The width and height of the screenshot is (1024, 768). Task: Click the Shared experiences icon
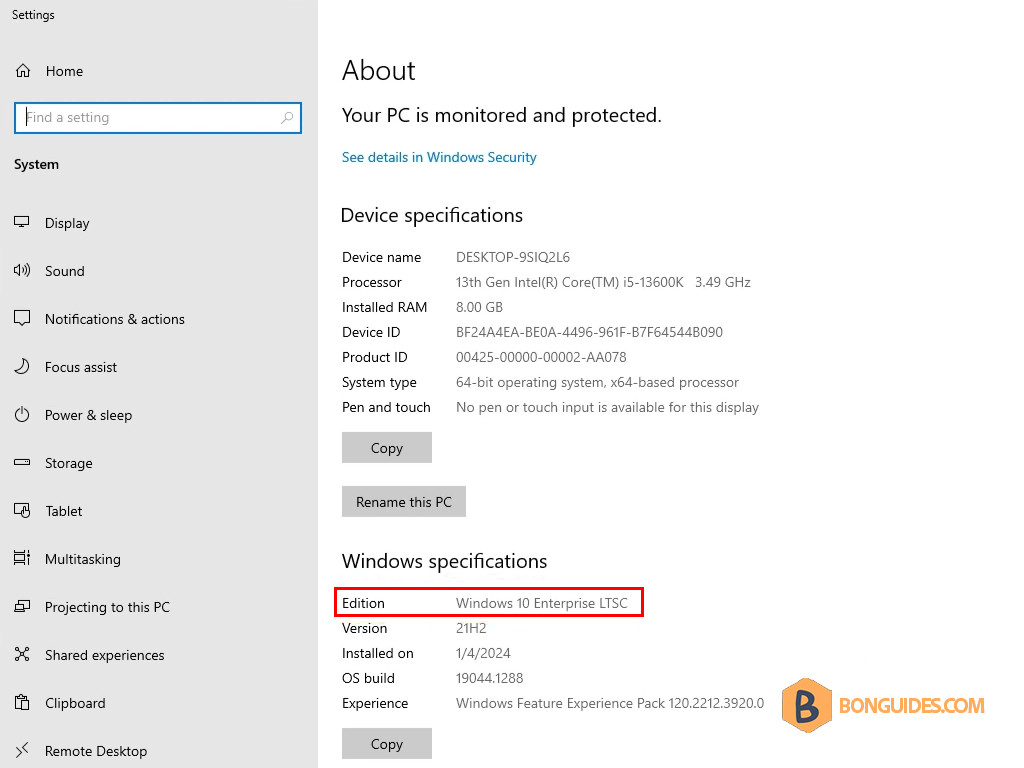22,654
